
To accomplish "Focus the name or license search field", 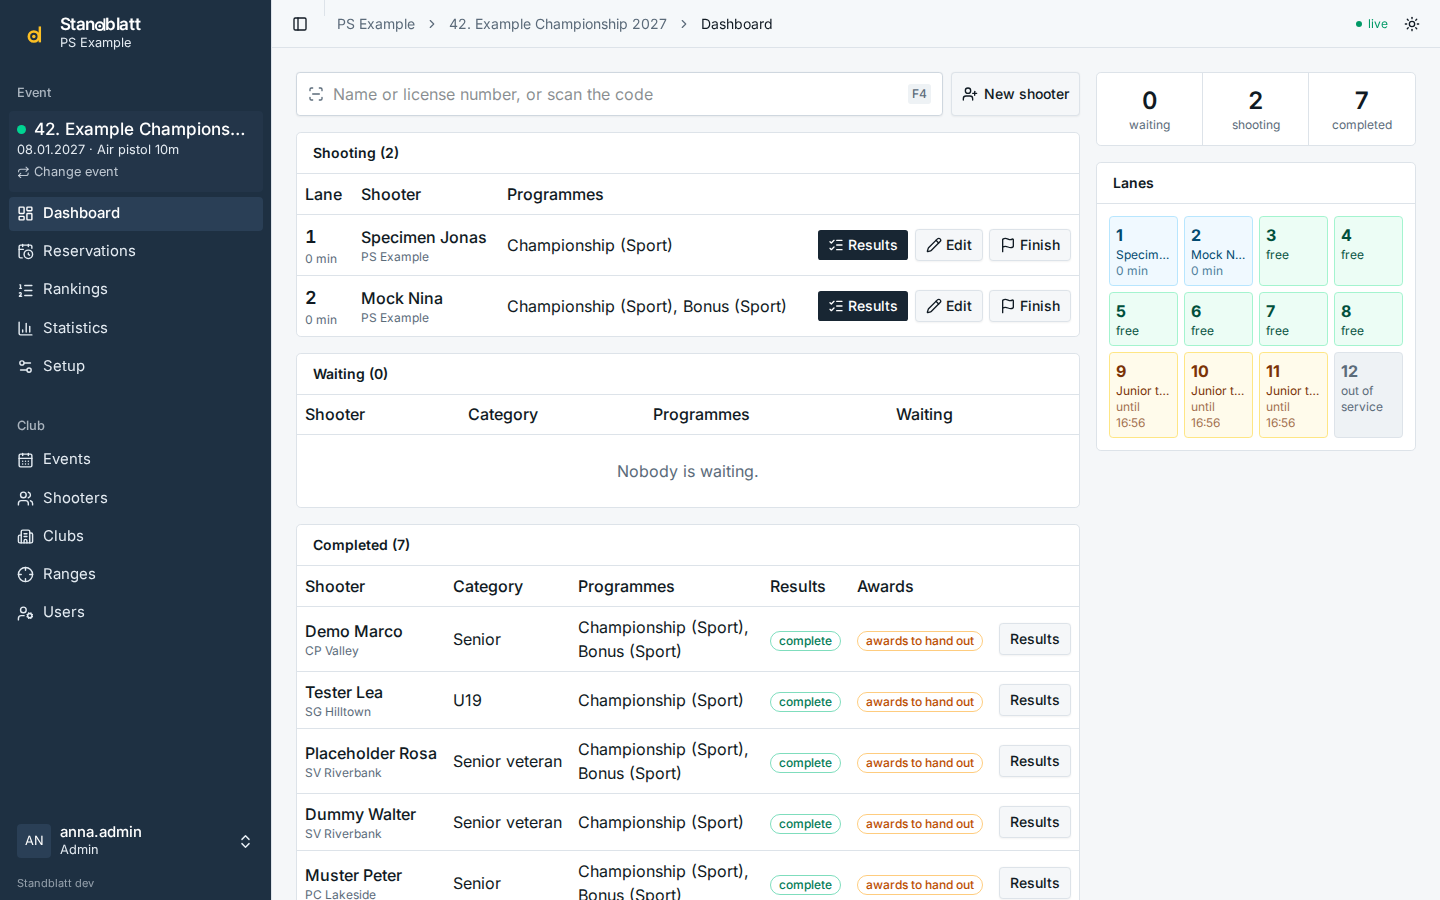I will [x=619, y=94].
